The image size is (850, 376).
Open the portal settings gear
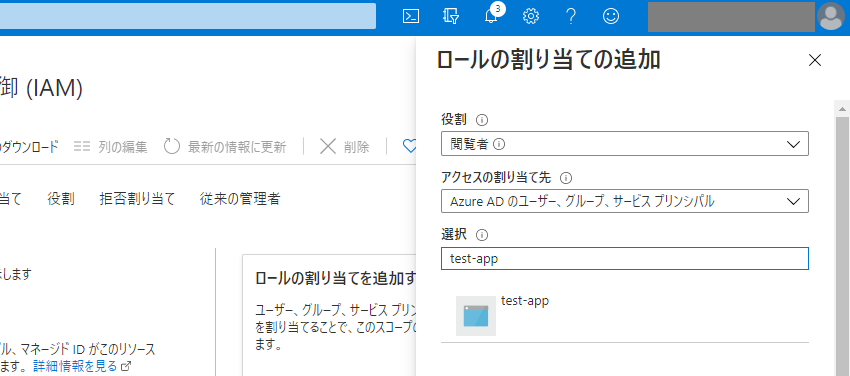pyautogui.click(x=531, y=17)
